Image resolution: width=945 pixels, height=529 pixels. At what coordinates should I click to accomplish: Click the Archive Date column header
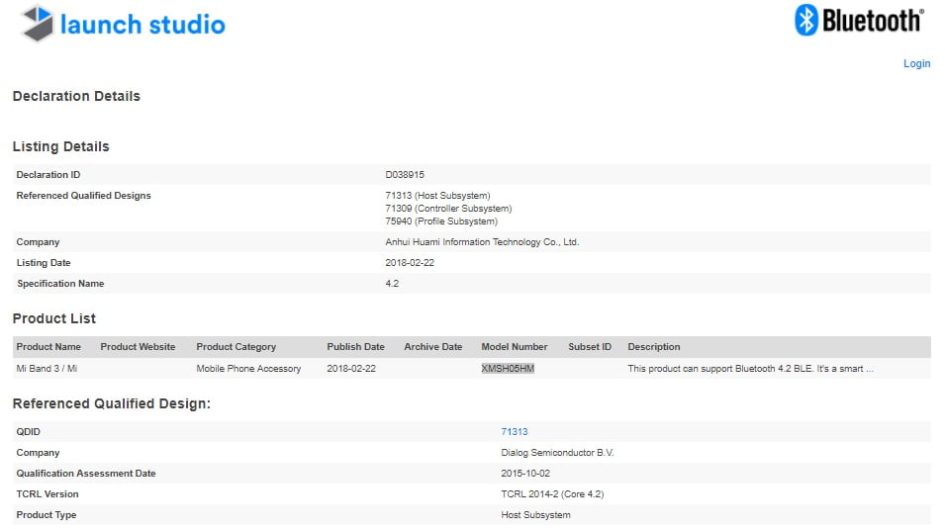433,346
